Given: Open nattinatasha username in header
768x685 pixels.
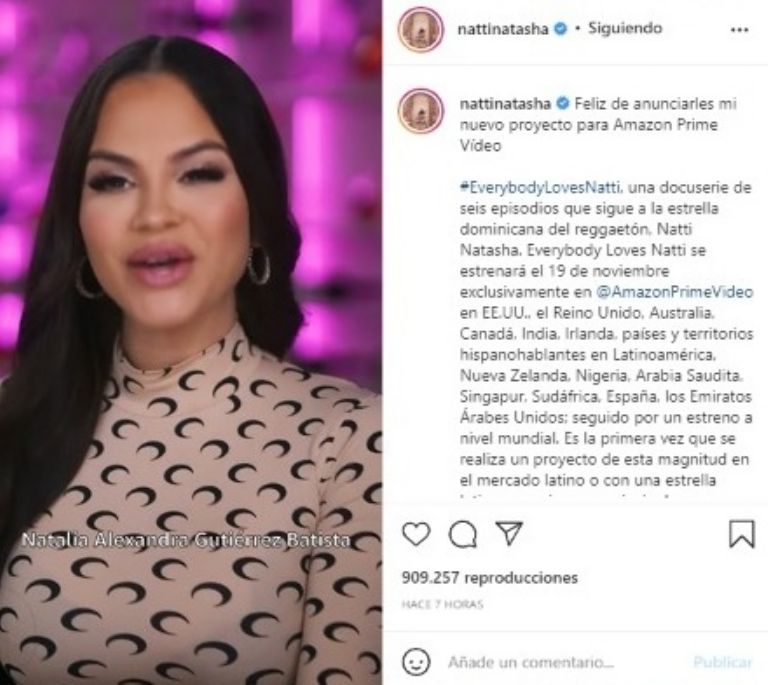Looking at the screenshot, I should tap(503, 29).
